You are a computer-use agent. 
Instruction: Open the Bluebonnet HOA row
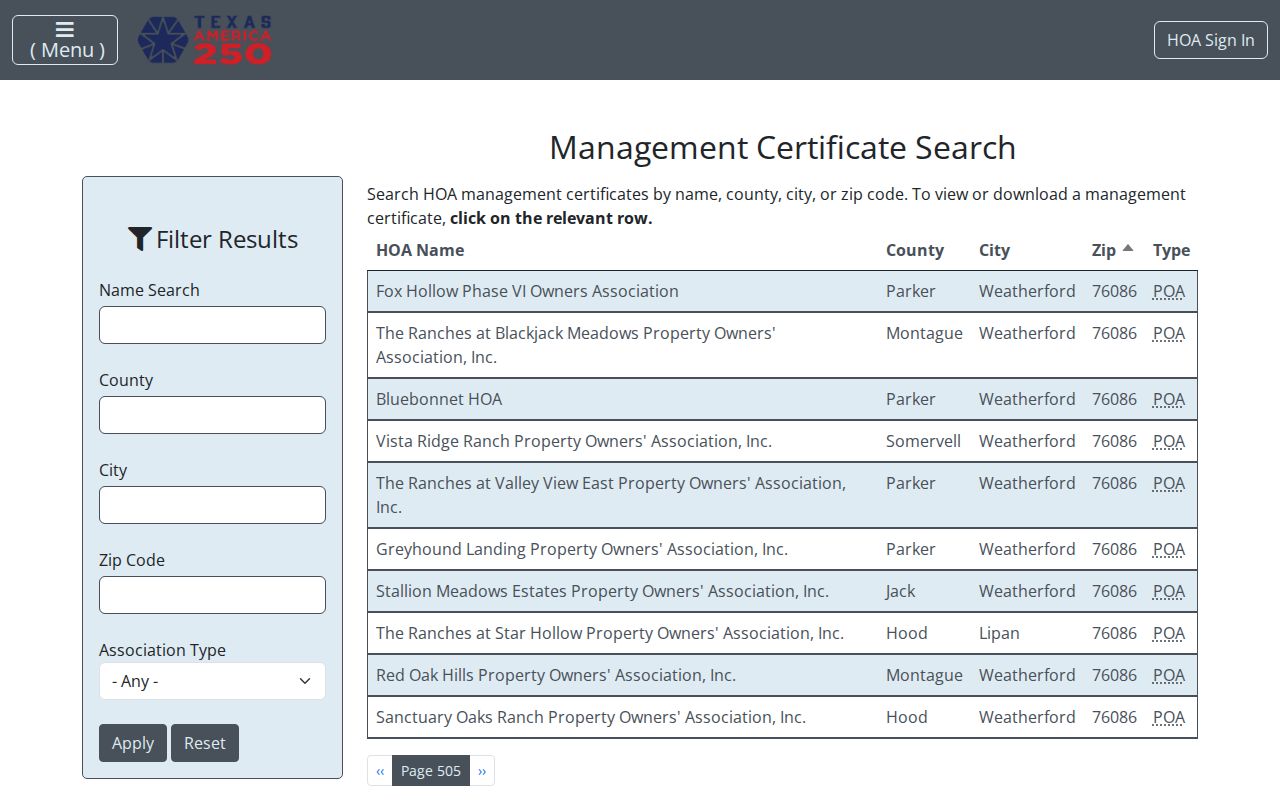click(x=782, y=399)
